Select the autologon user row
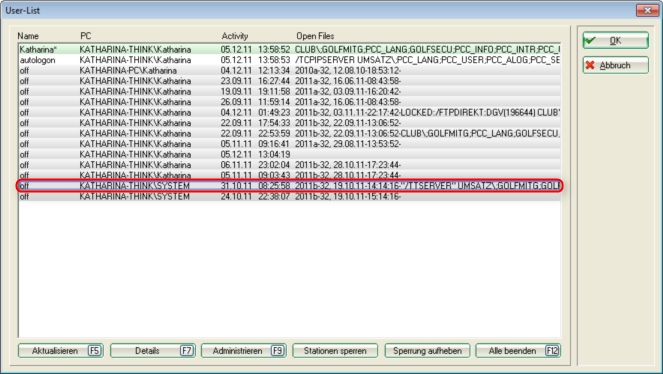Image resolution: width=663 pixels, height=374 pixels. pyautogui.click(x=290, y=60)
